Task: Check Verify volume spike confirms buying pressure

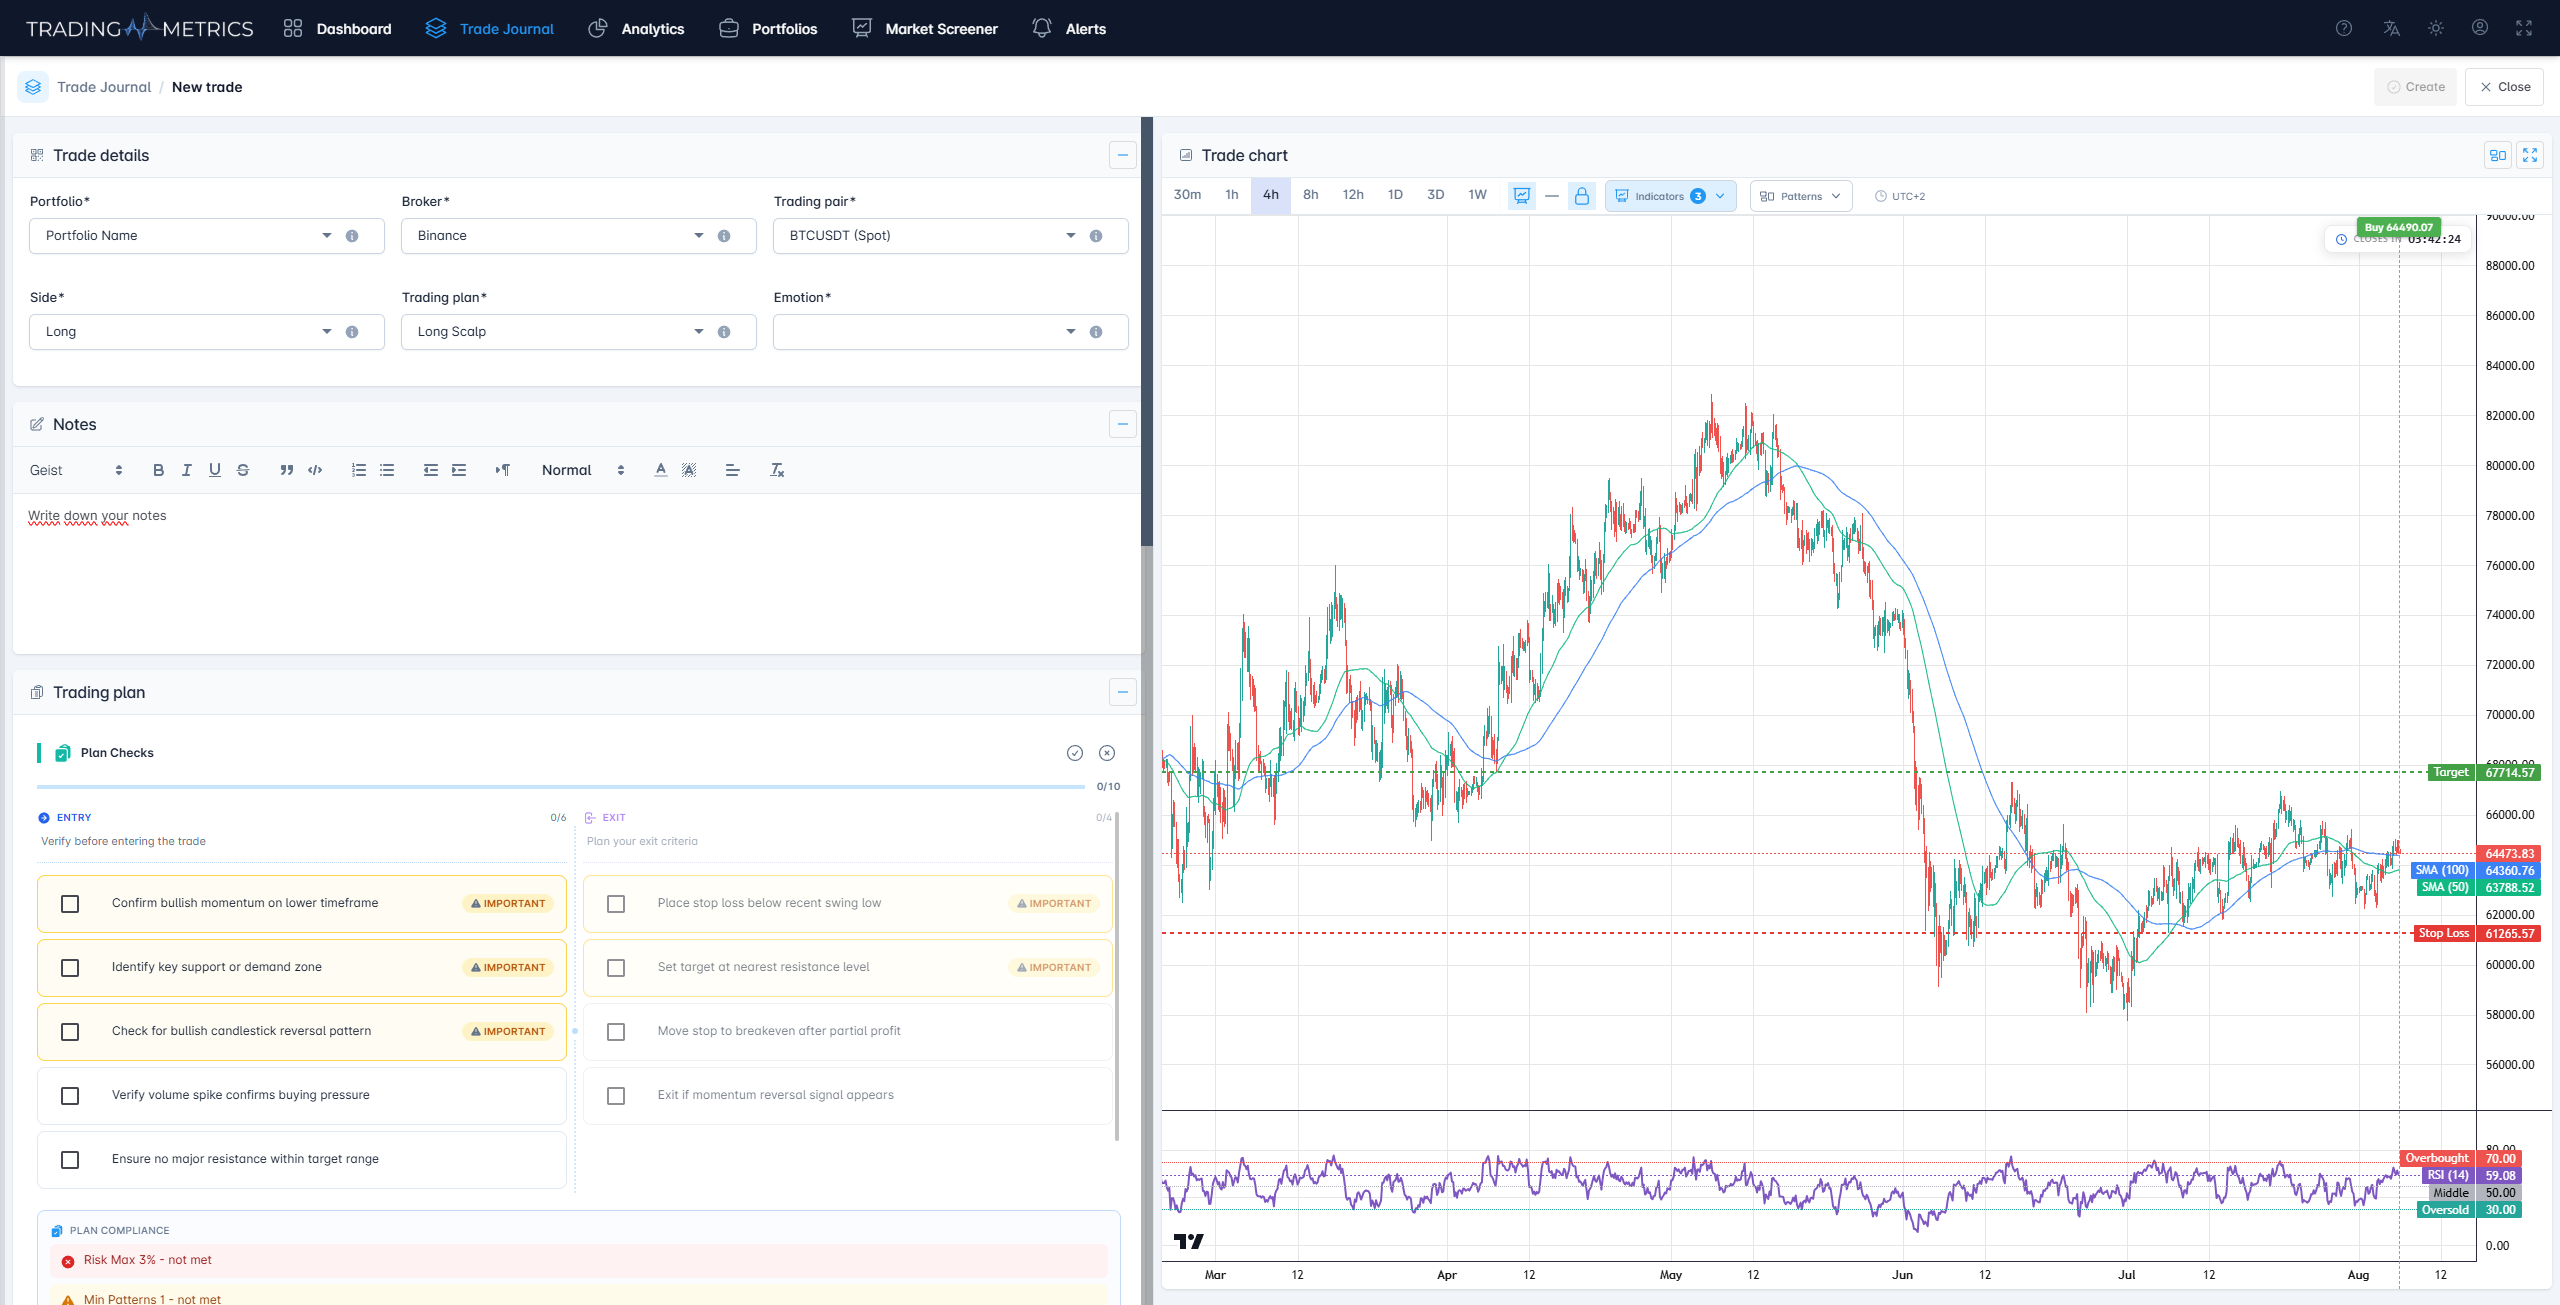Action: point(70,1096)
